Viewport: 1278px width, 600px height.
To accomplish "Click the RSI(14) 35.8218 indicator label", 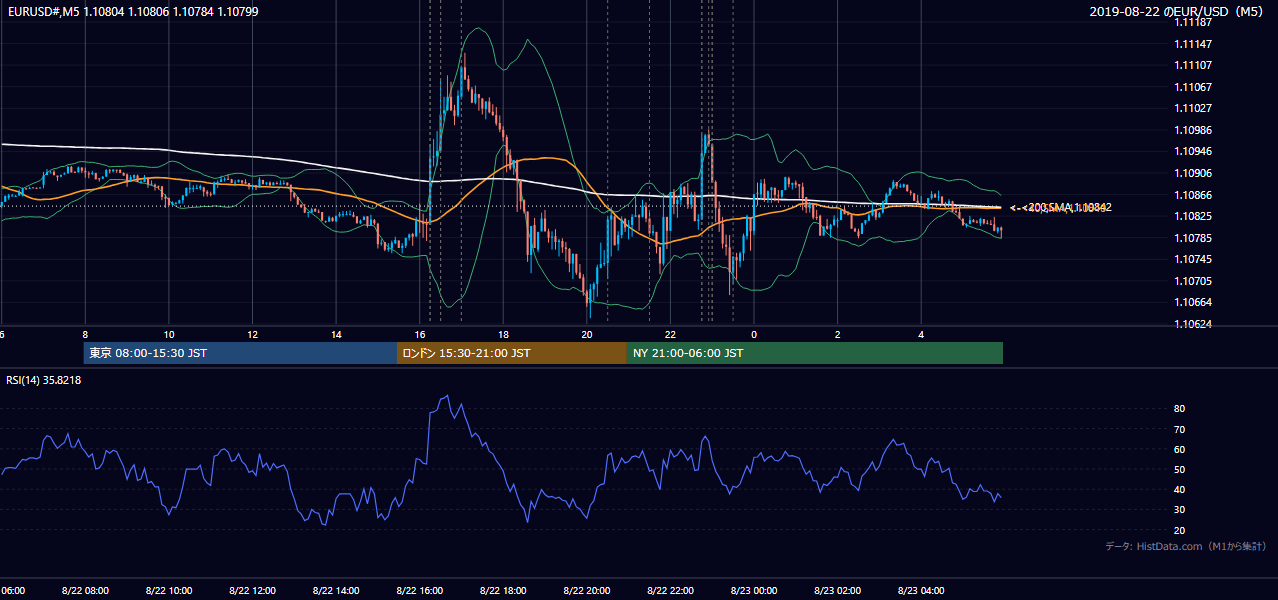I will [43, 380].
